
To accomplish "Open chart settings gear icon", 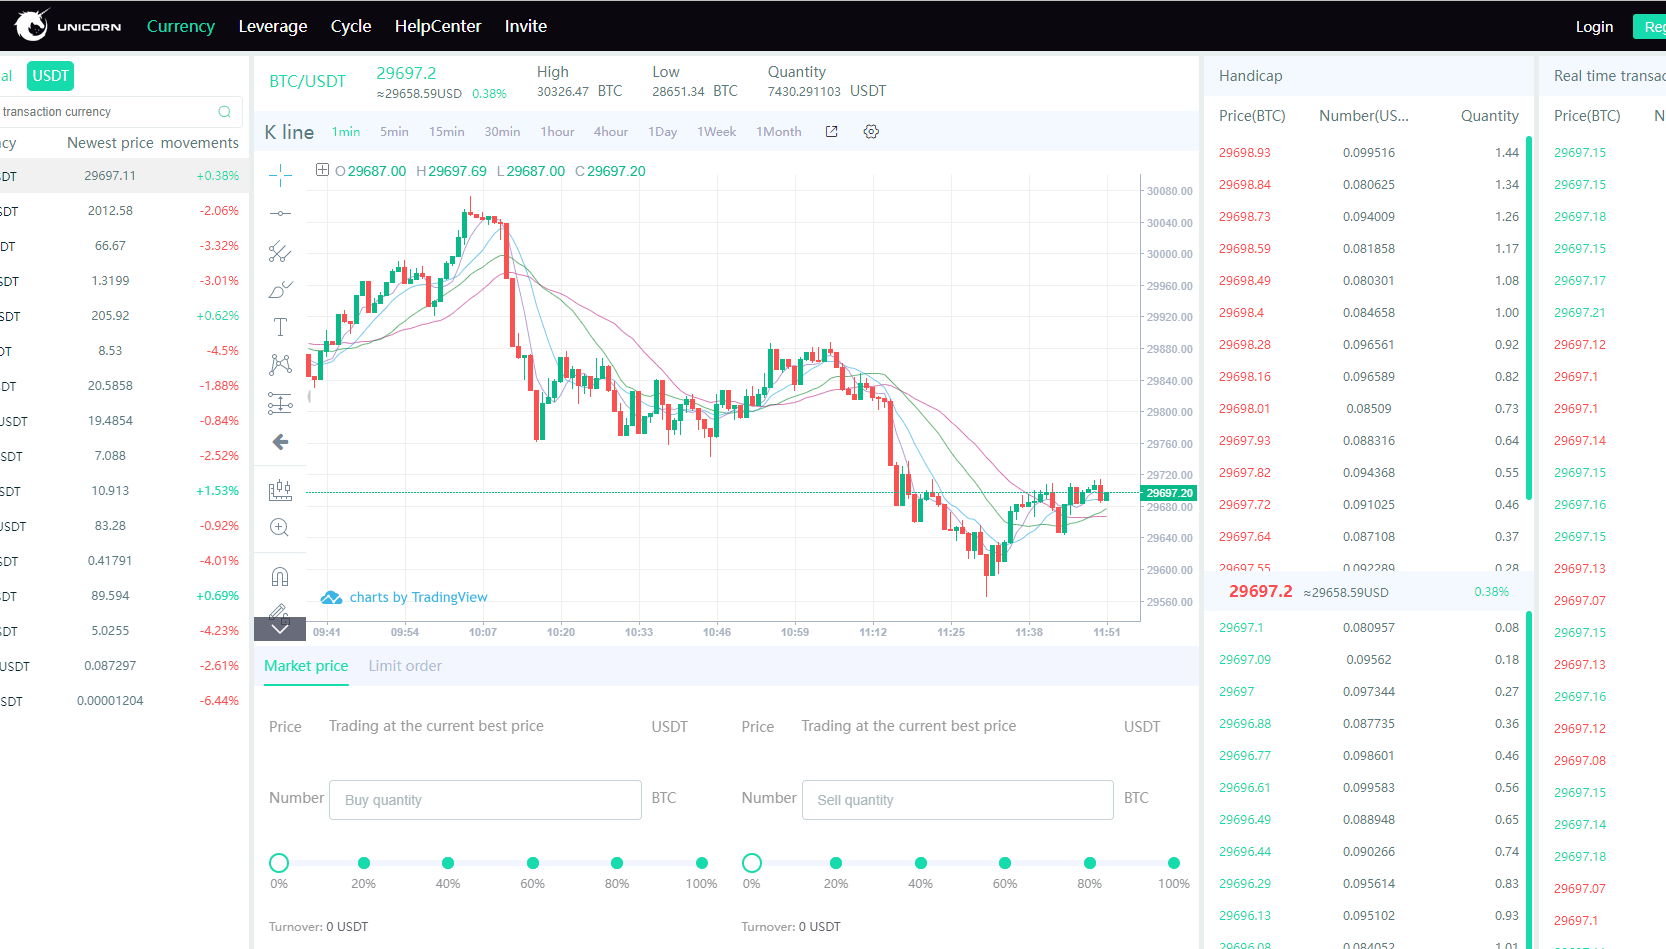I will [871, 132].
